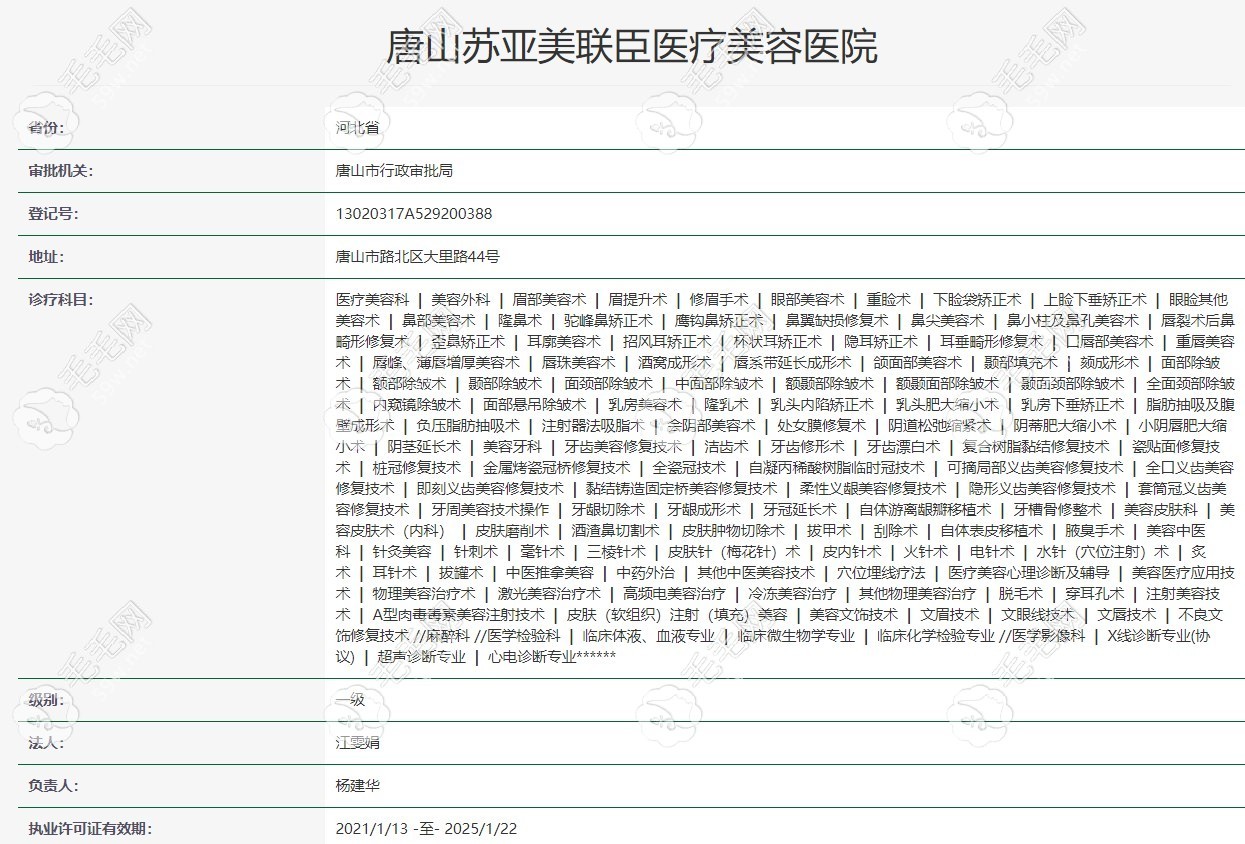Select the 穴位埋线疗法 entry
This screenshot has width=1245, height=844.
(881, 573)
